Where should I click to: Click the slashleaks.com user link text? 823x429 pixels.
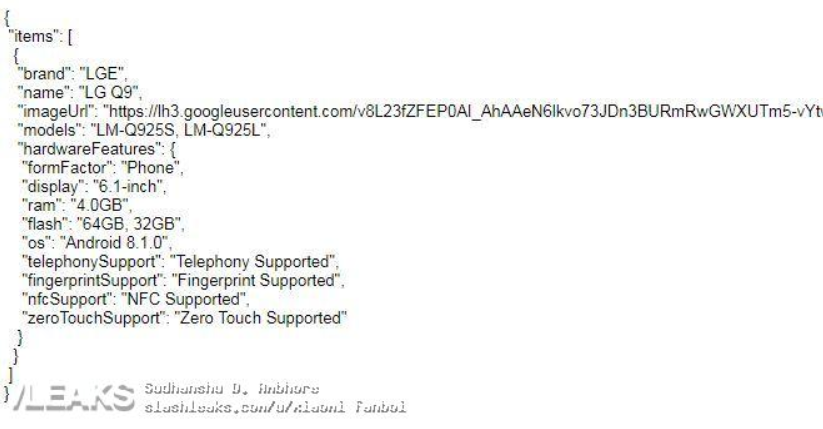click(x=275, y=407)
